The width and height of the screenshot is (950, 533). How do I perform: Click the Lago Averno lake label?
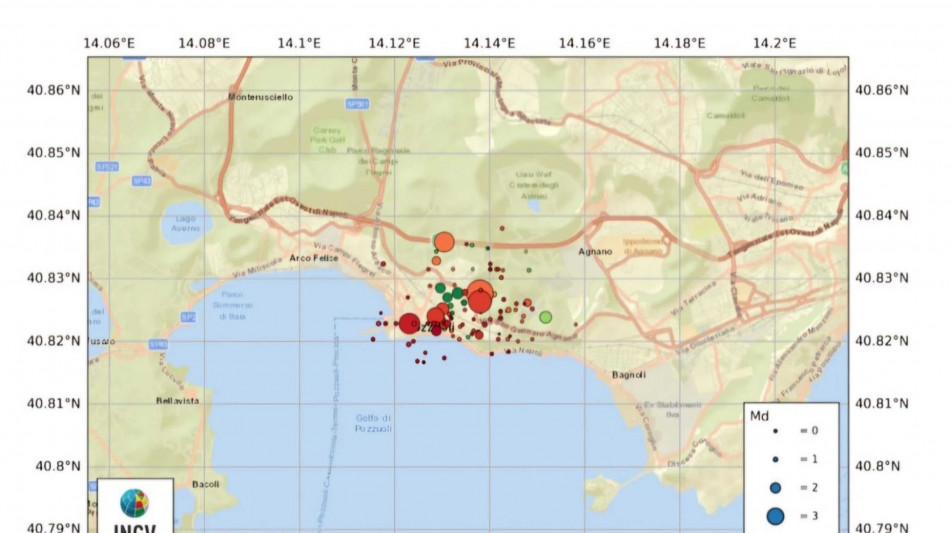click(185, 223)
